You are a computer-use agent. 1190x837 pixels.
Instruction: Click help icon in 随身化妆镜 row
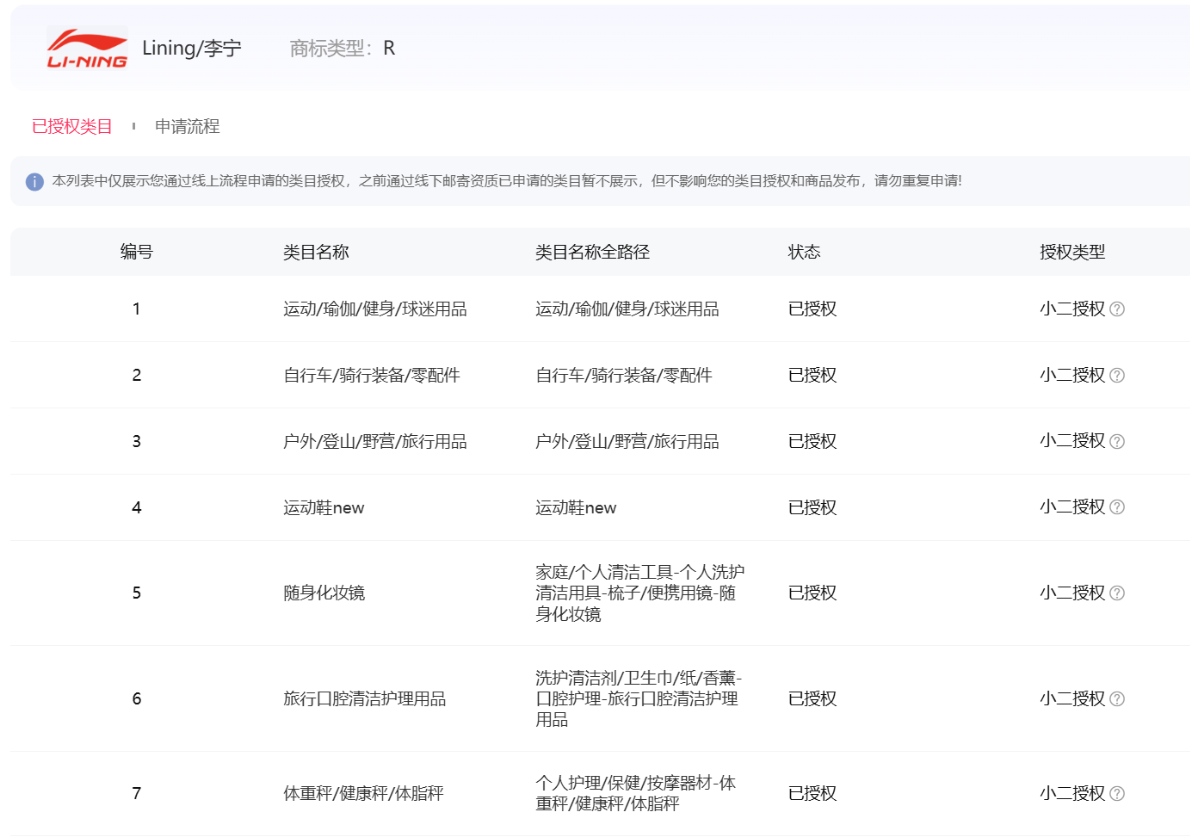click(1117, 594)
